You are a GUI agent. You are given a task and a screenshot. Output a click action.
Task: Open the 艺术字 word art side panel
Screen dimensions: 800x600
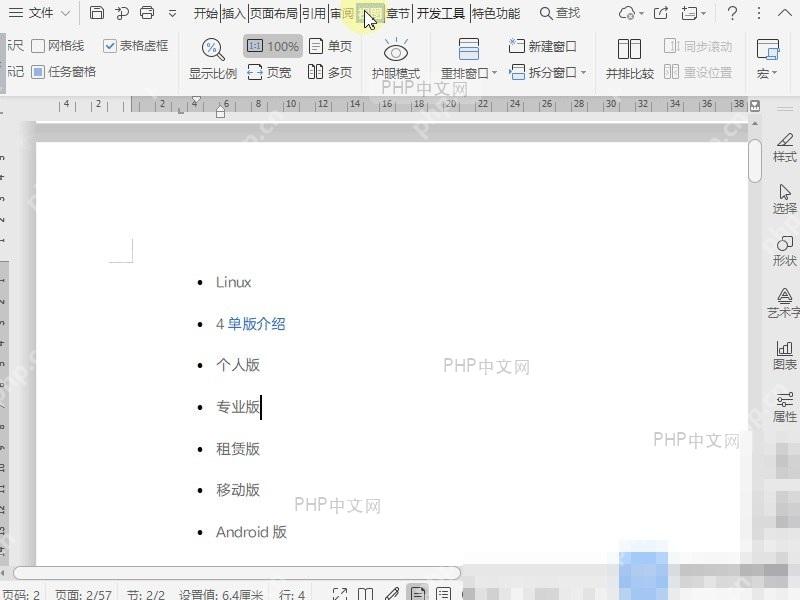pos(784,304)
